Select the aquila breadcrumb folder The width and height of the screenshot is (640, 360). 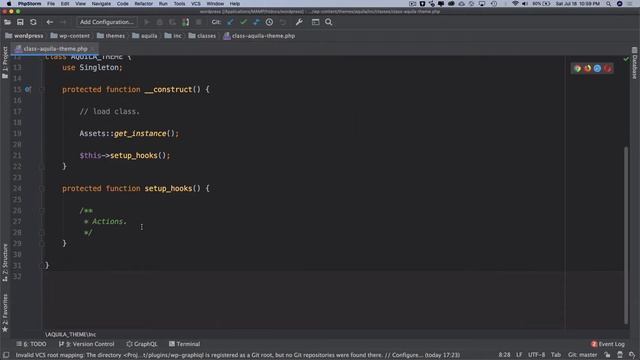145,36
